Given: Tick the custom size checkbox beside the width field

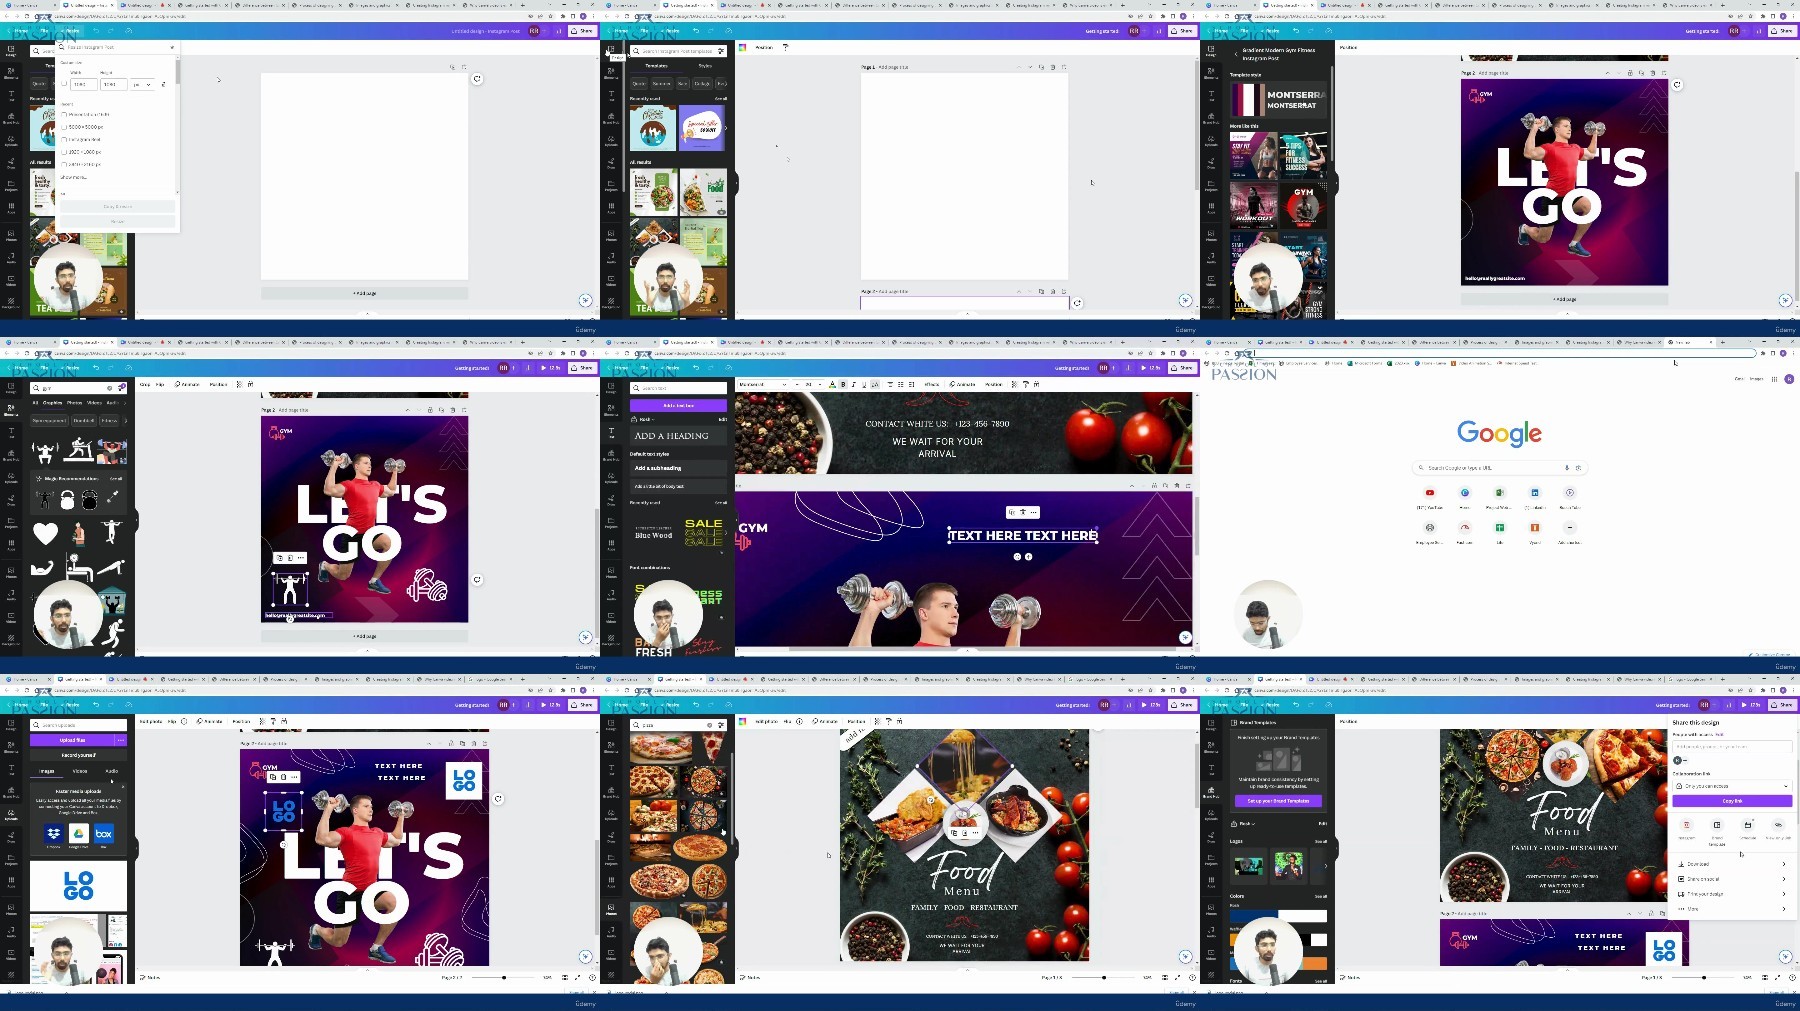Looking at the screenshot, I should pos(65,84).
